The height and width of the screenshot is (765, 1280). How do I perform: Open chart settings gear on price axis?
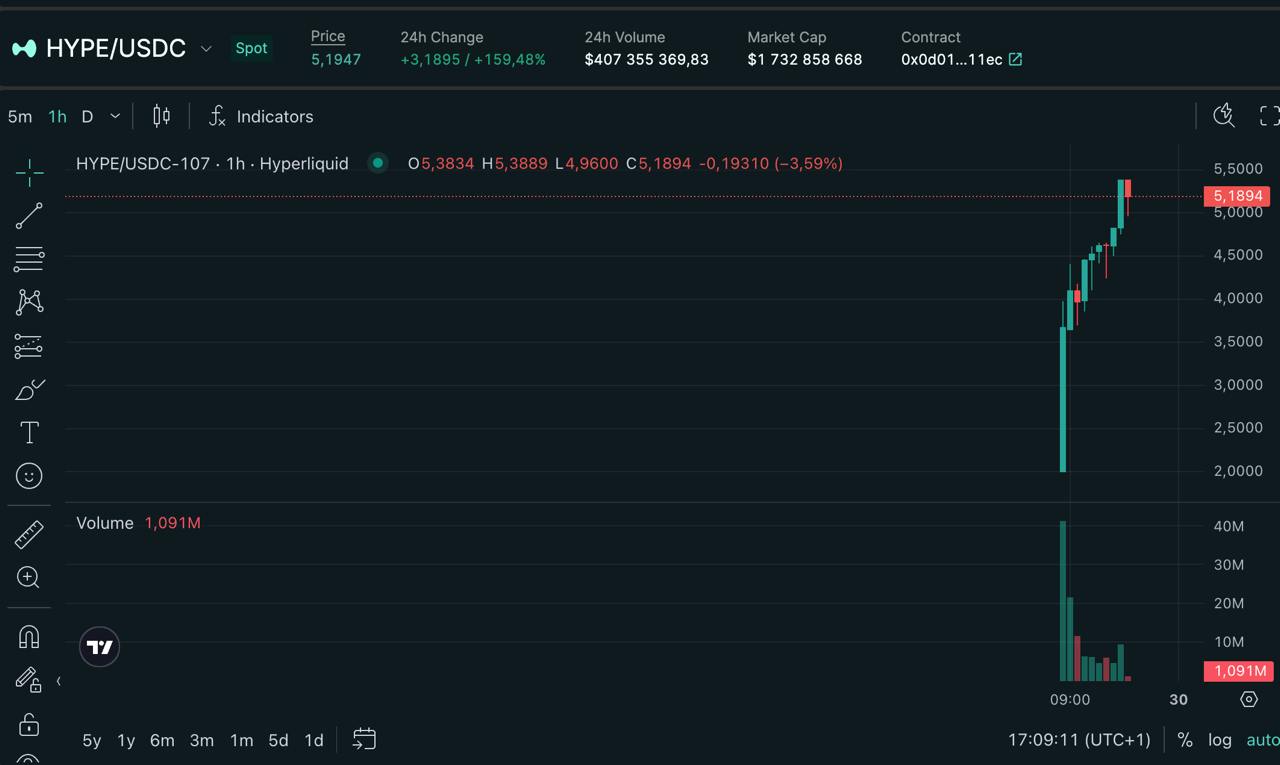tap(1249, 699)
